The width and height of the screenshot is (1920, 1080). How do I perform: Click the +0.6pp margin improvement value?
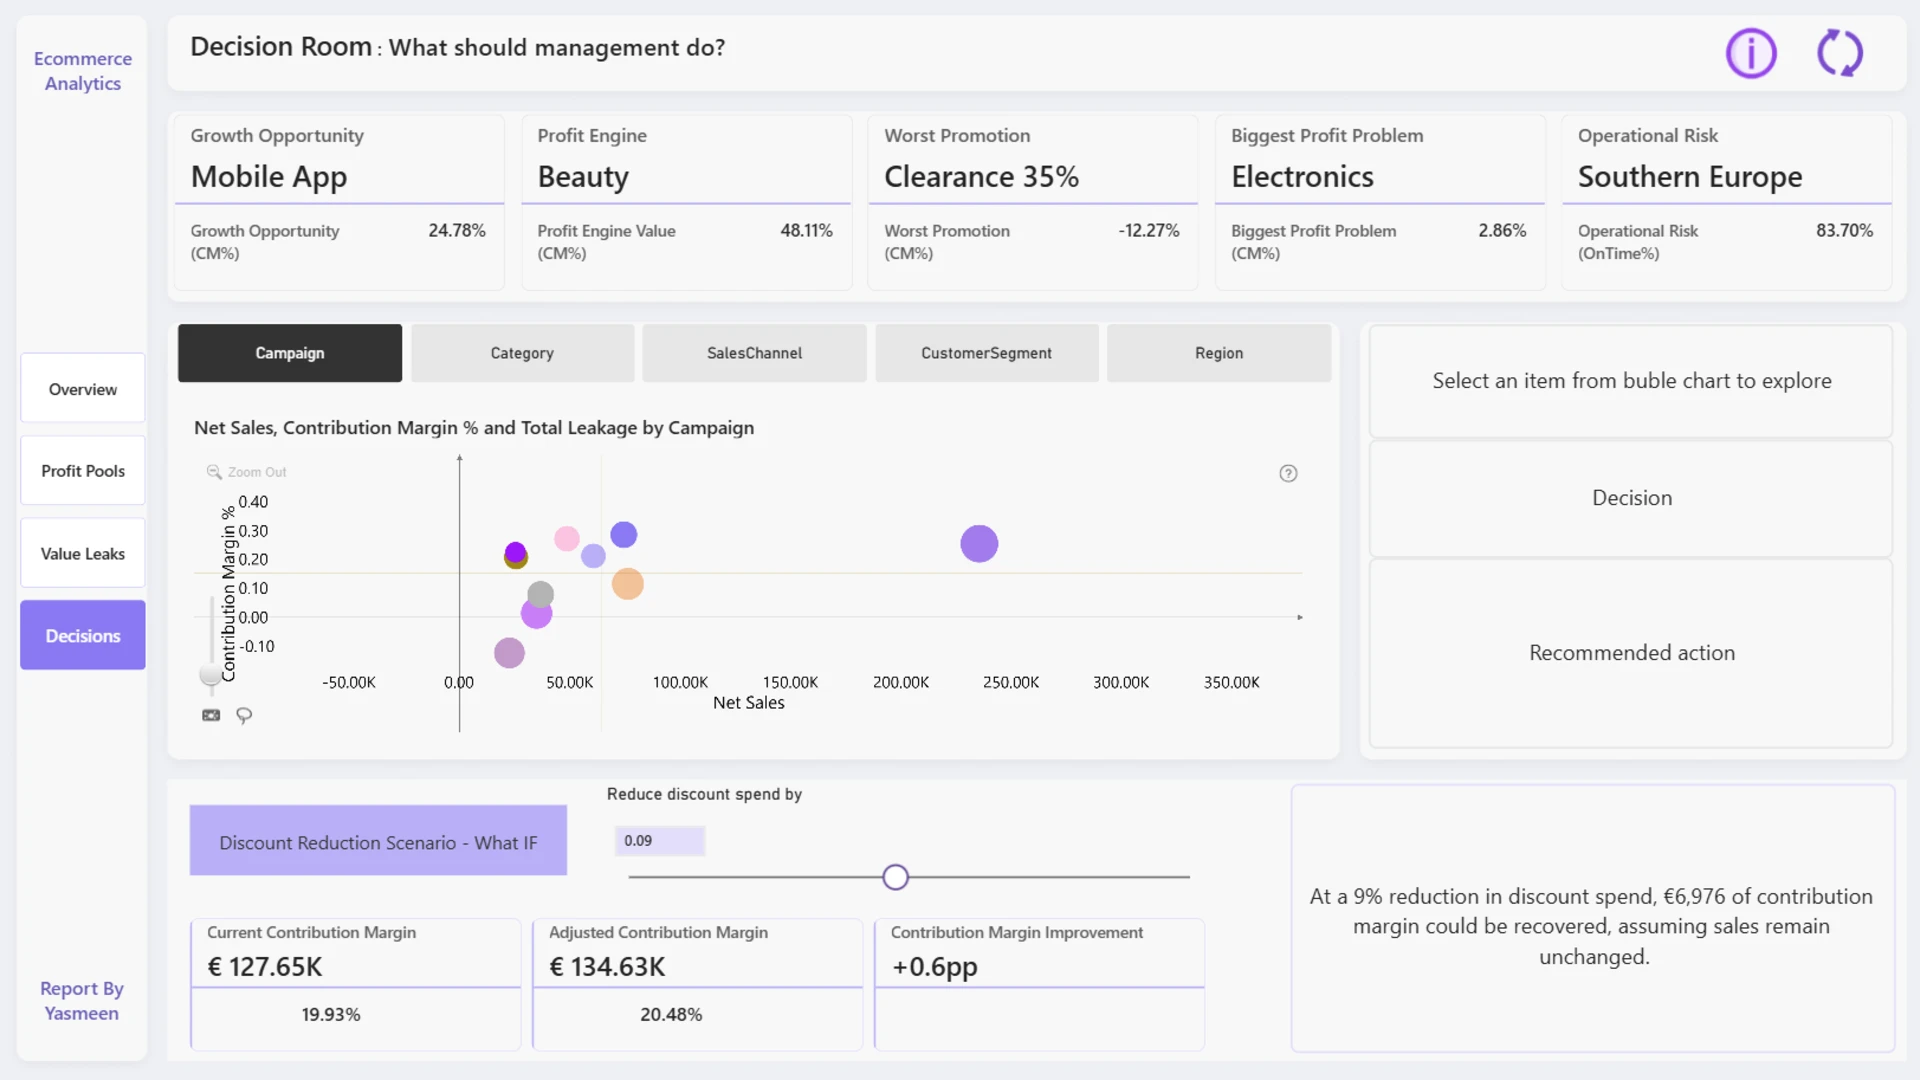point(935,966)
